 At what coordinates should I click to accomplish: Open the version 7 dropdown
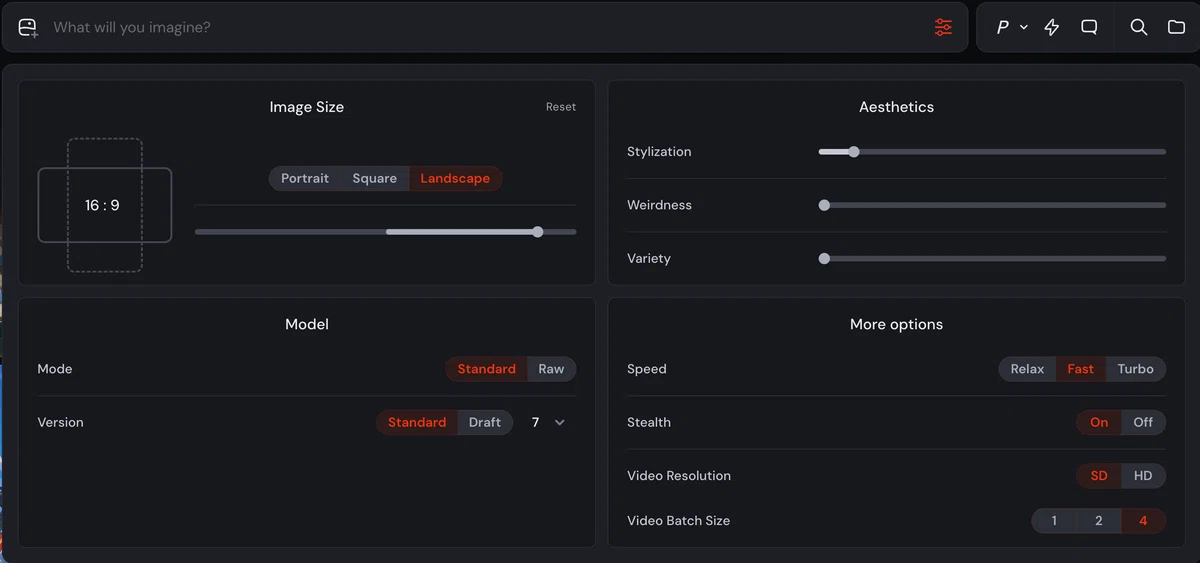click(x=548, y=422)
